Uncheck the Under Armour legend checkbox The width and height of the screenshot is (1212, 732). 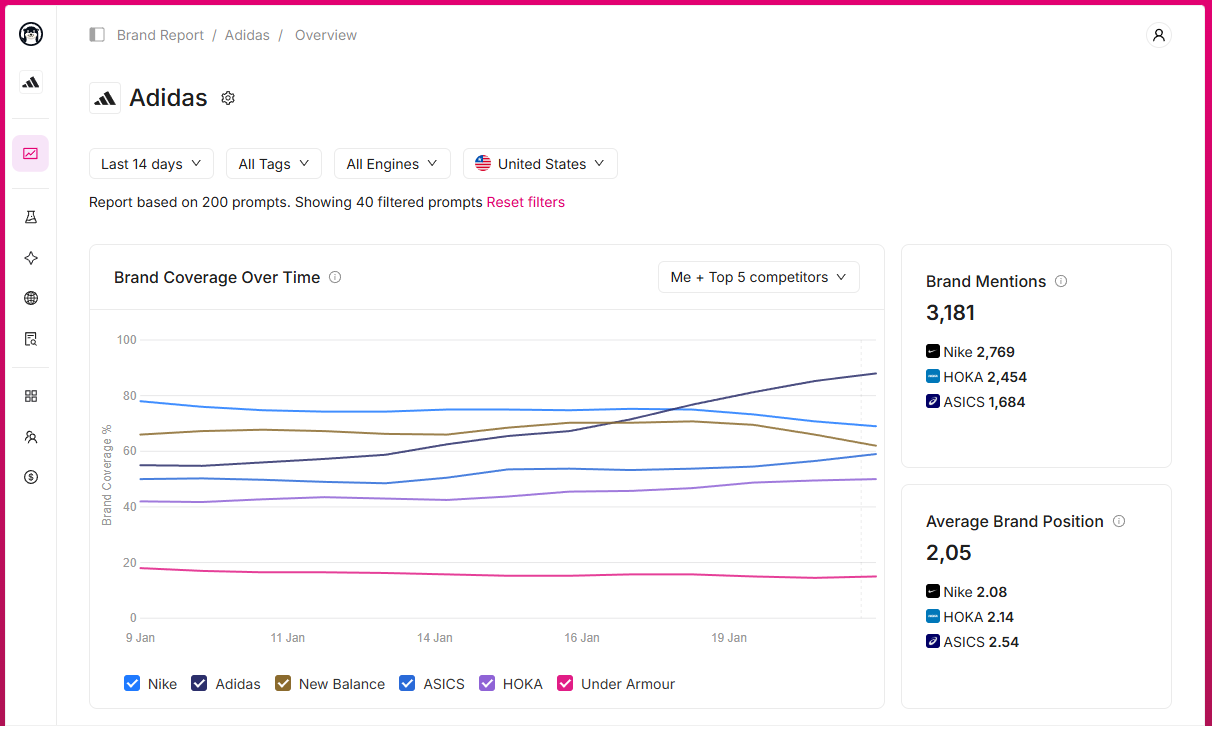point(565,684)
